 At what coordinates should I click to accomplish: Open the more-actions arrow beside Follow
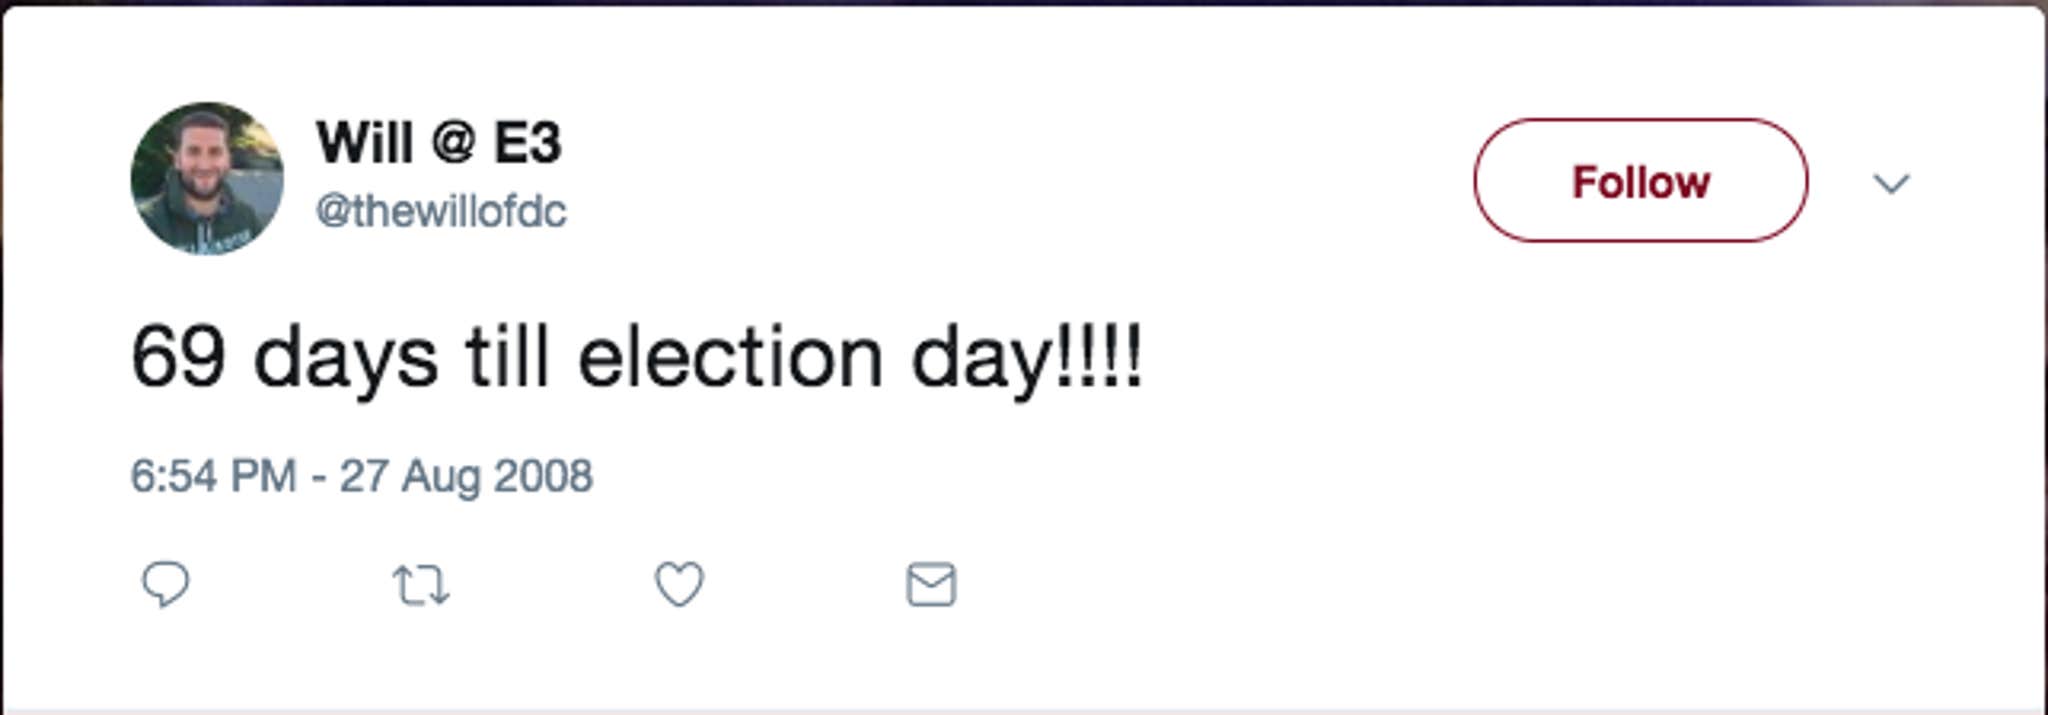pos(1890,183)
